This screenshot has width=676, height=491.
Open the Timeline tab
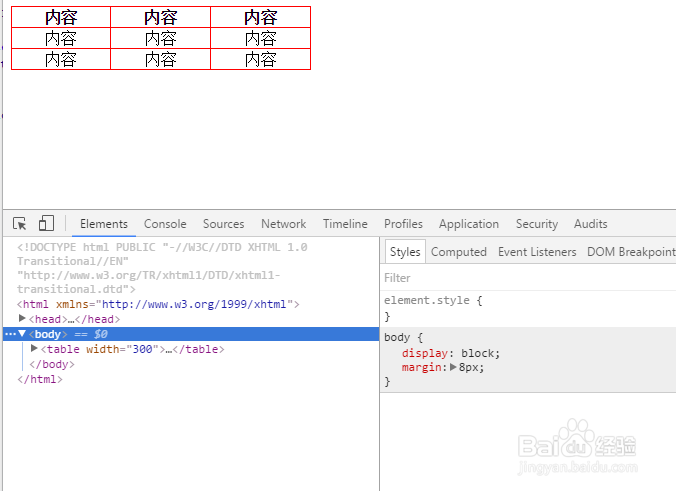[345, 224]
